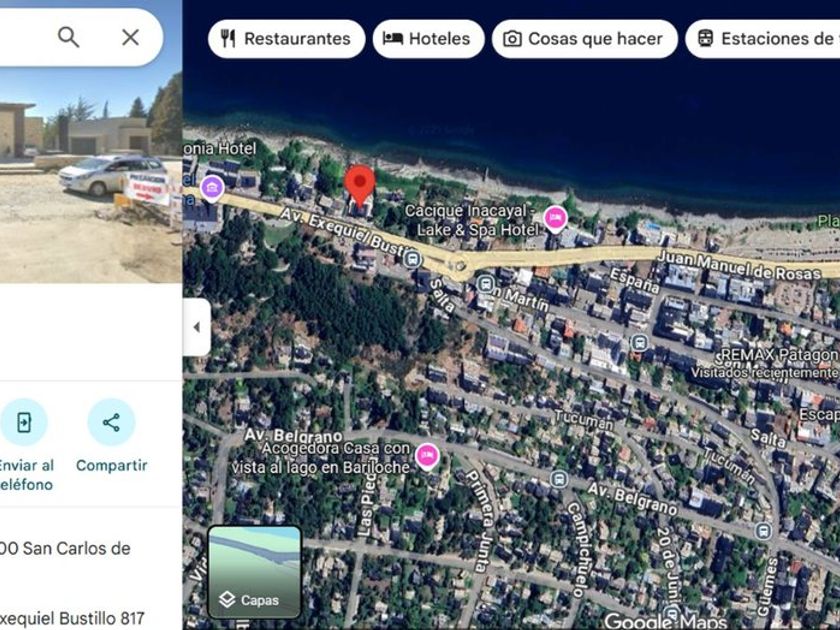Click the purple hotel marker near Patagonia Hotel
The width and height of the screenshot is (840, 630).
tap(212, 189)
